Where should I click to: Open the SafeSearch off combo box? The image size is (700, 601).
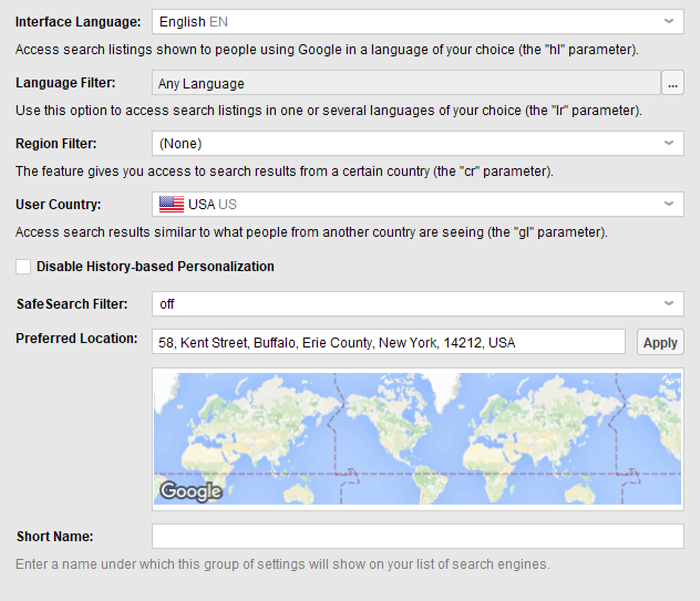[406, 302]
